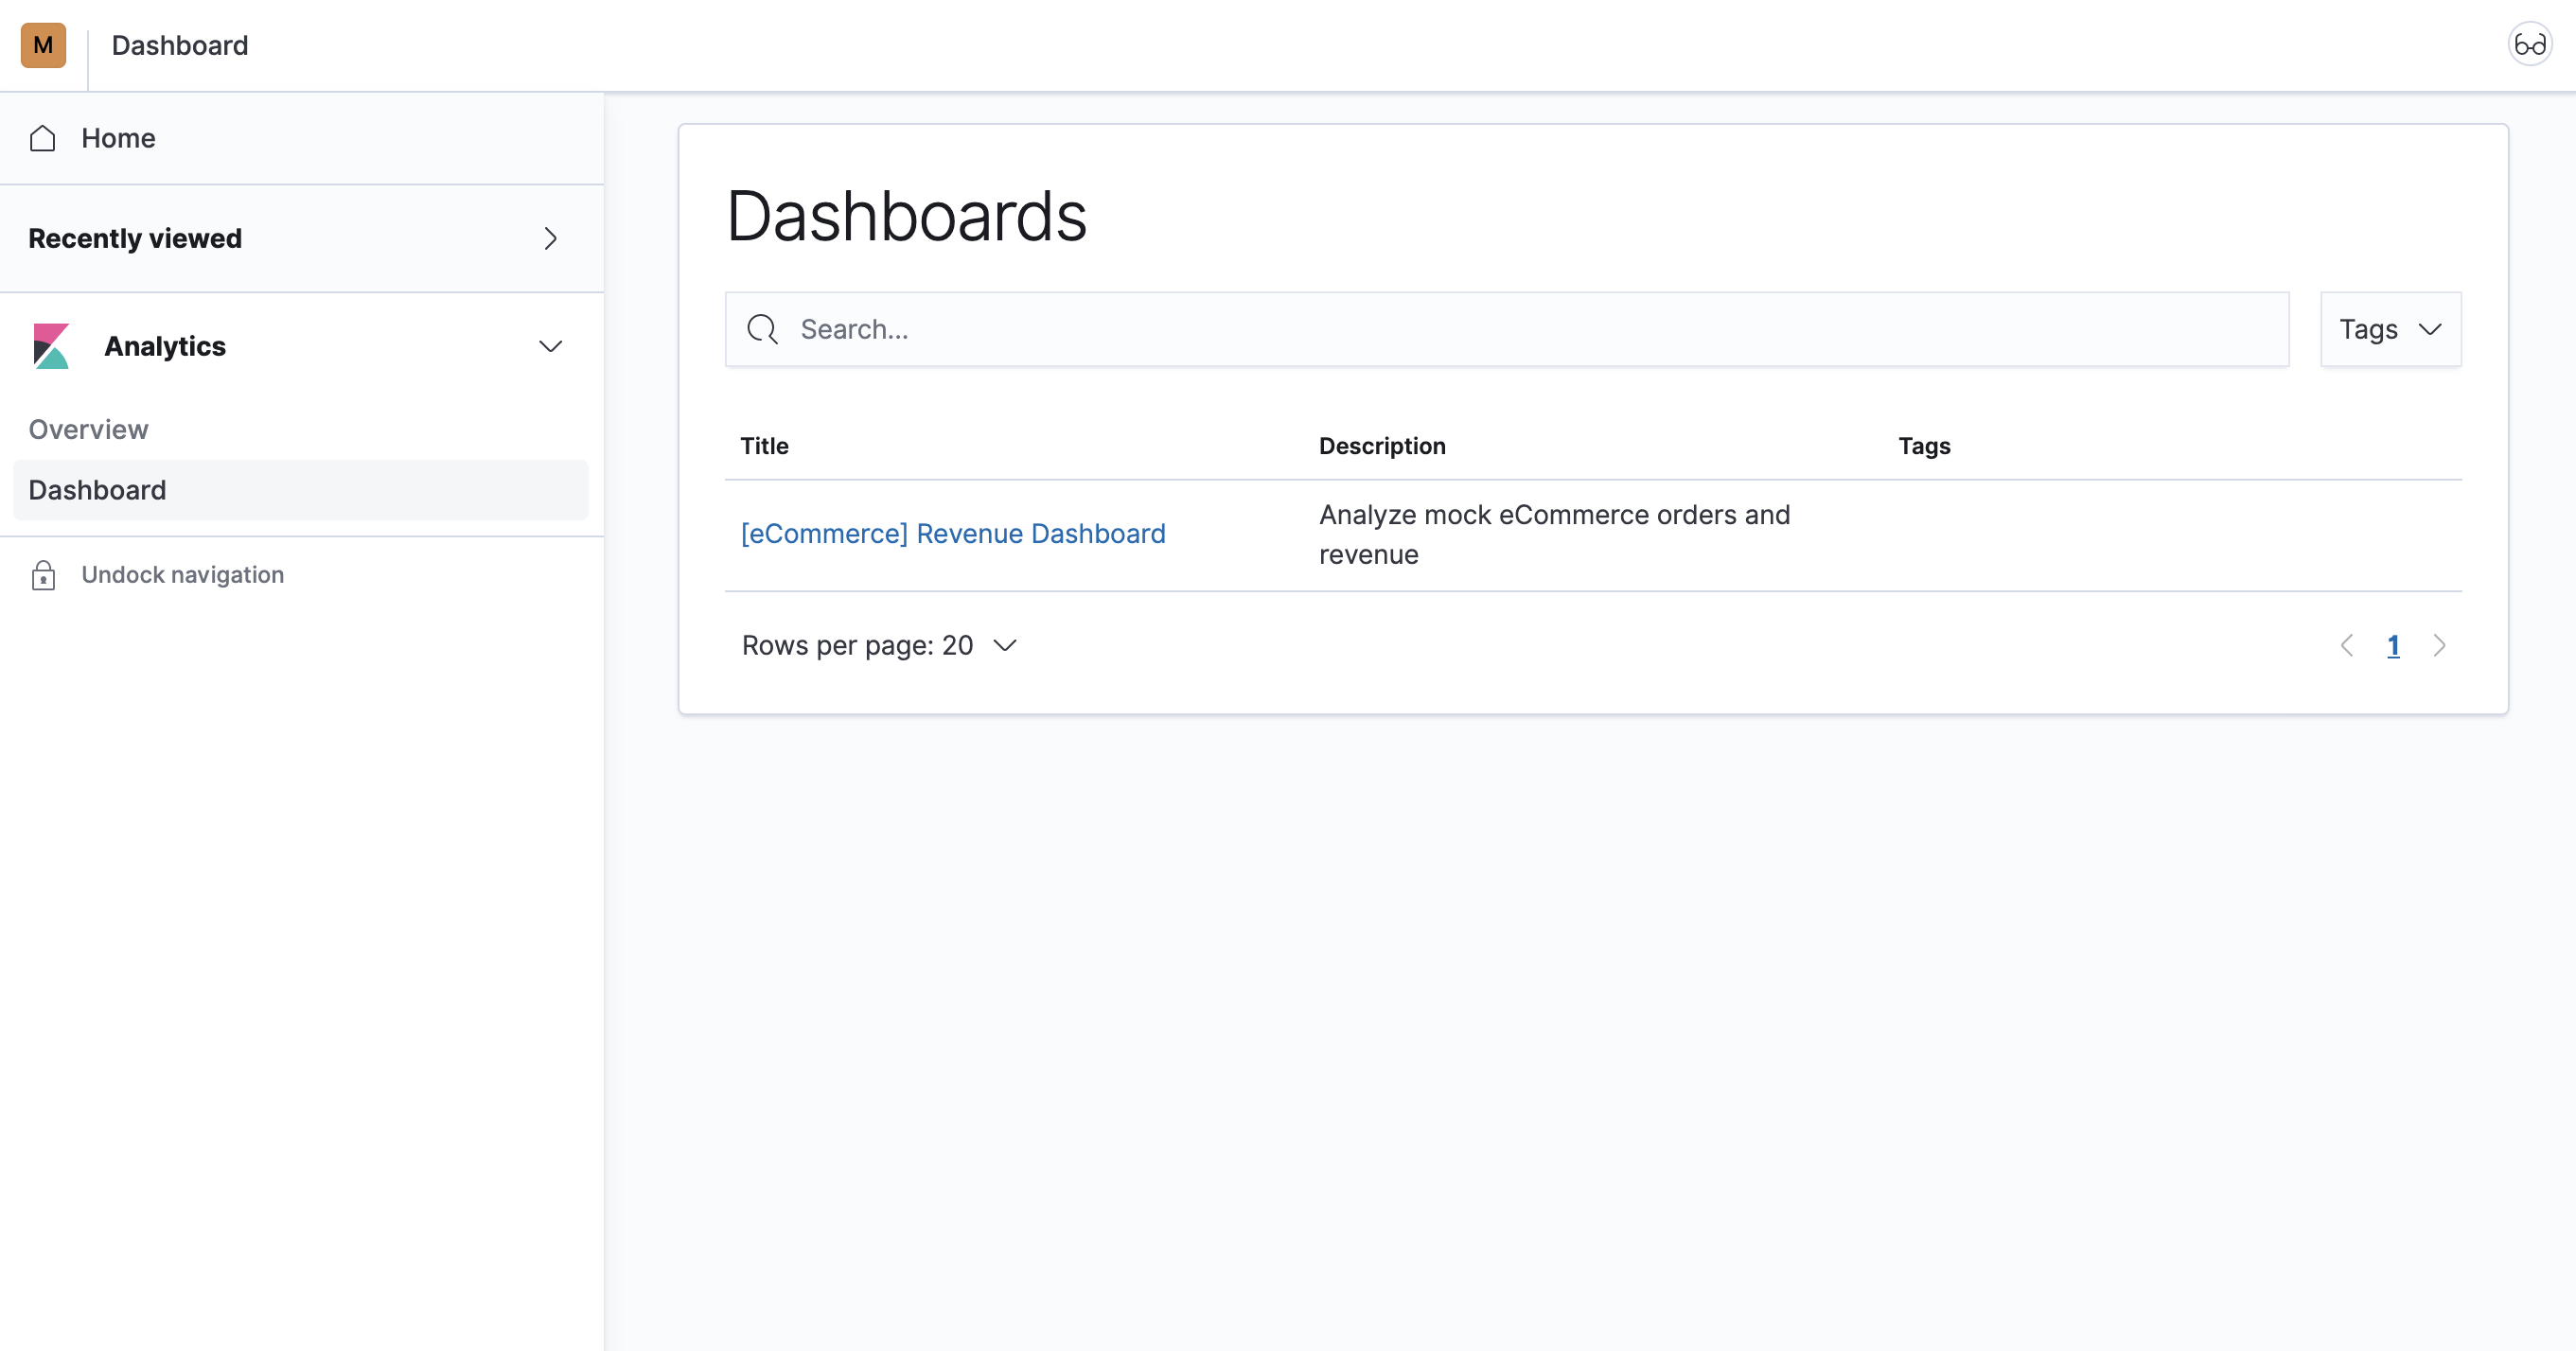Click the back arrow pagination icon

click(x=2348, y=644)
